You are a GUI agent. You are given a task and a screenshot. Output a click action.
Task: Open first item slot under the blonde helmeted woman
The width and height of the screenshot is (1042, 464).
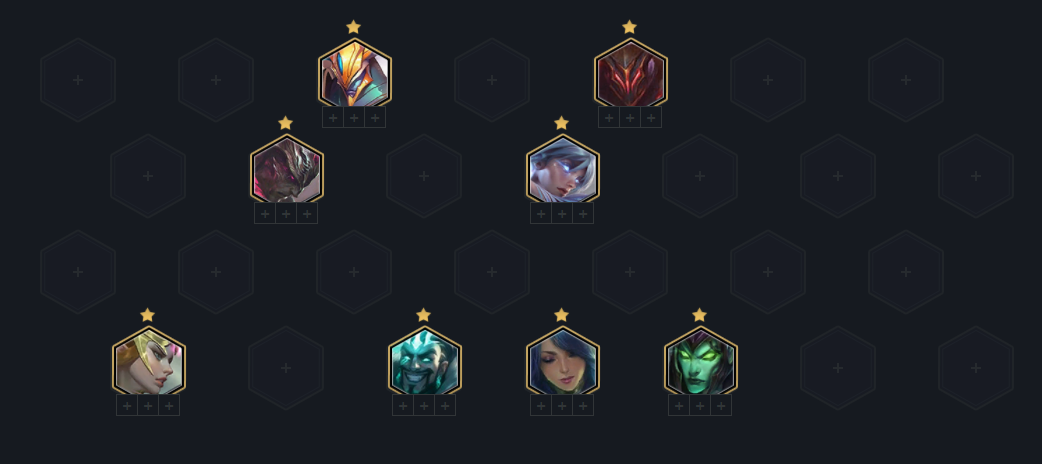tap(127, 406)
